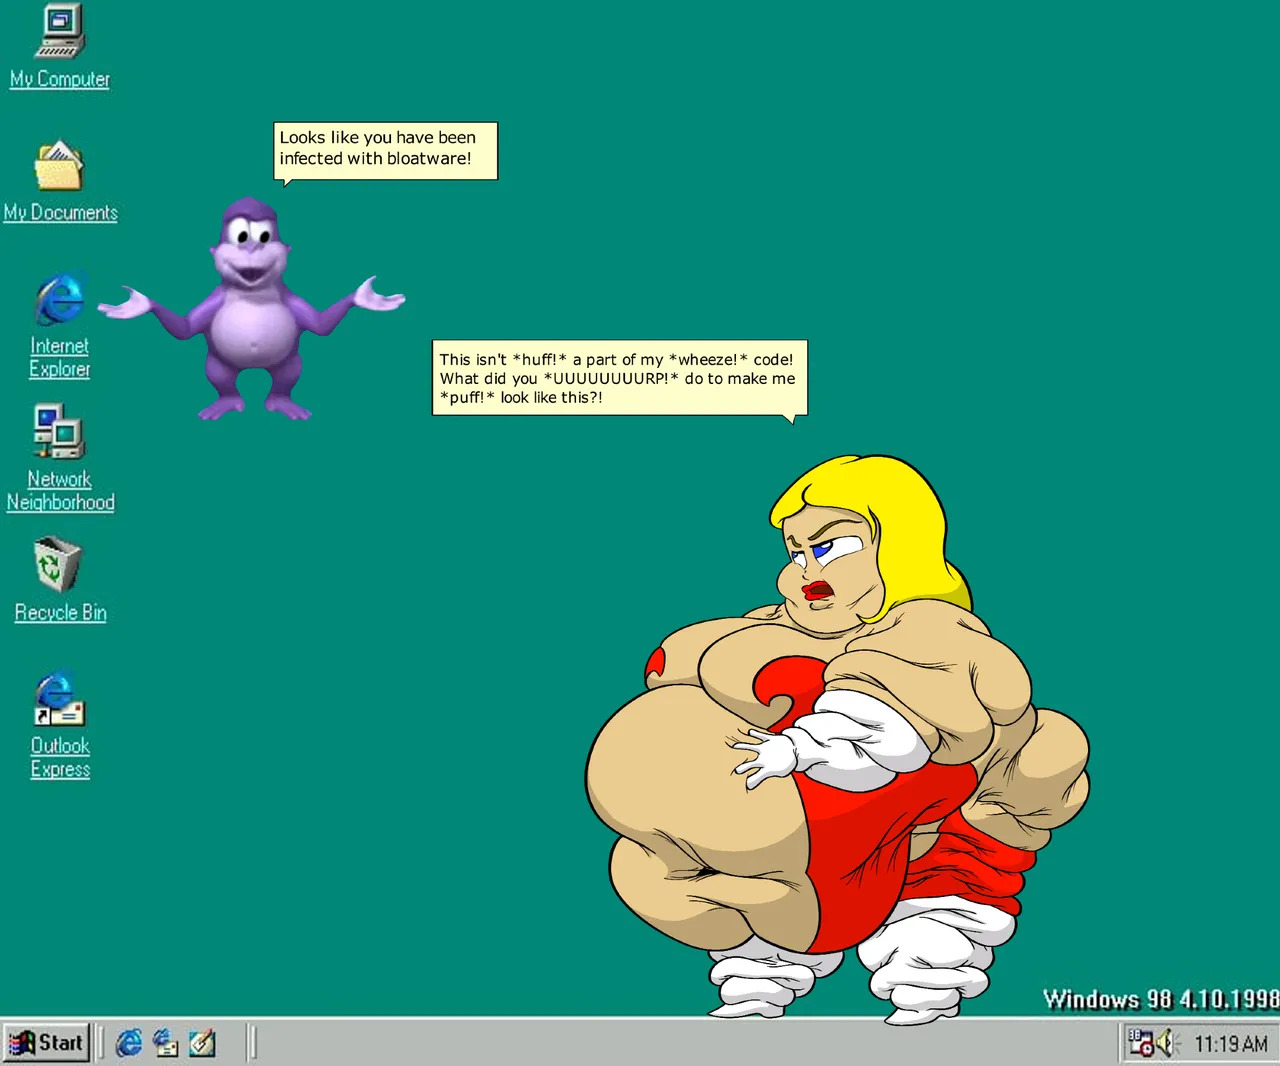Launch Internet Explorer from Quick Launch
The image size is (1280, 1066).
tap(129, 1043)
